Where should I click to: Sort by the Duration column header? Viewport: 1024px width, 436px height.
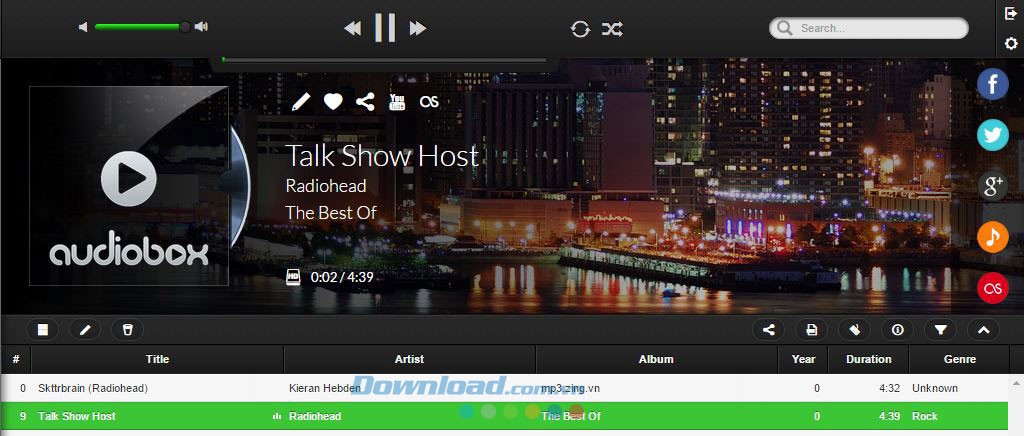(x=869, y=359)
